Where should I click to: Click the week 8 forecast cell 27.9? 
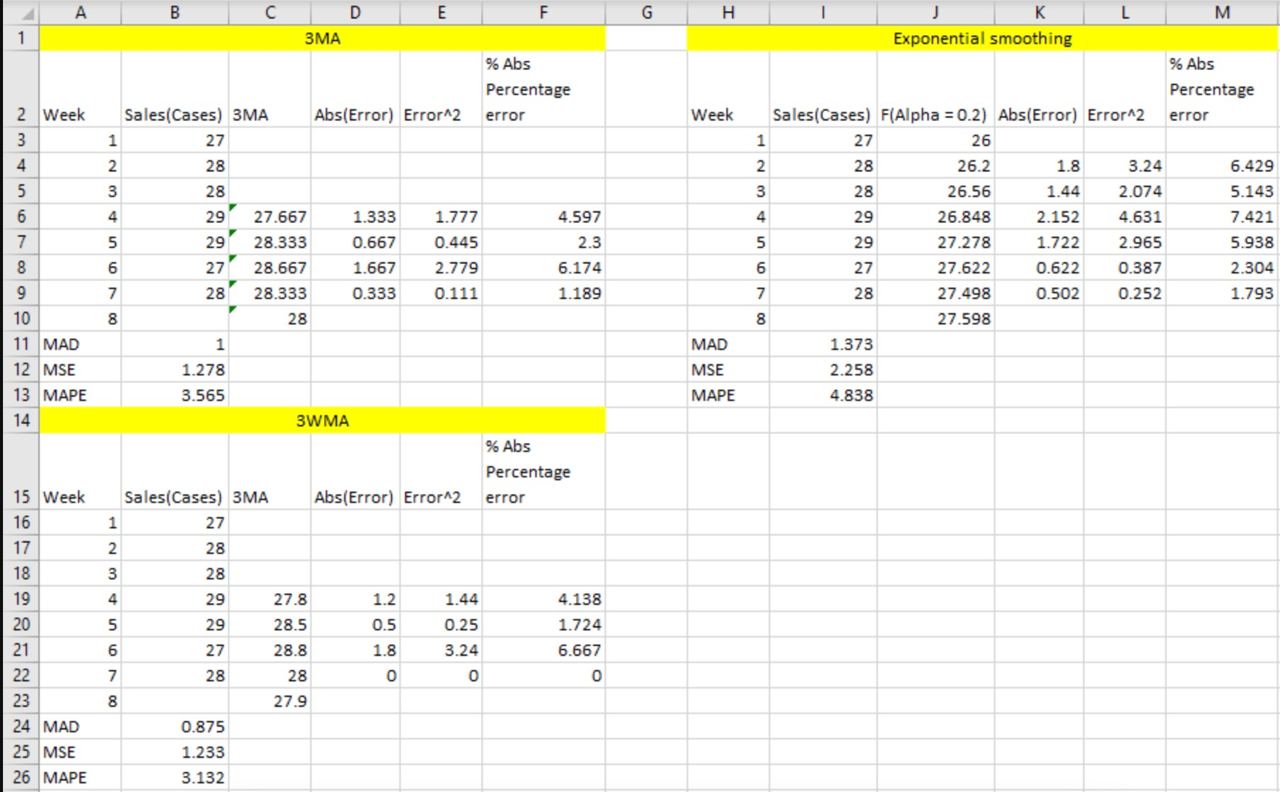tap(270, 702)
